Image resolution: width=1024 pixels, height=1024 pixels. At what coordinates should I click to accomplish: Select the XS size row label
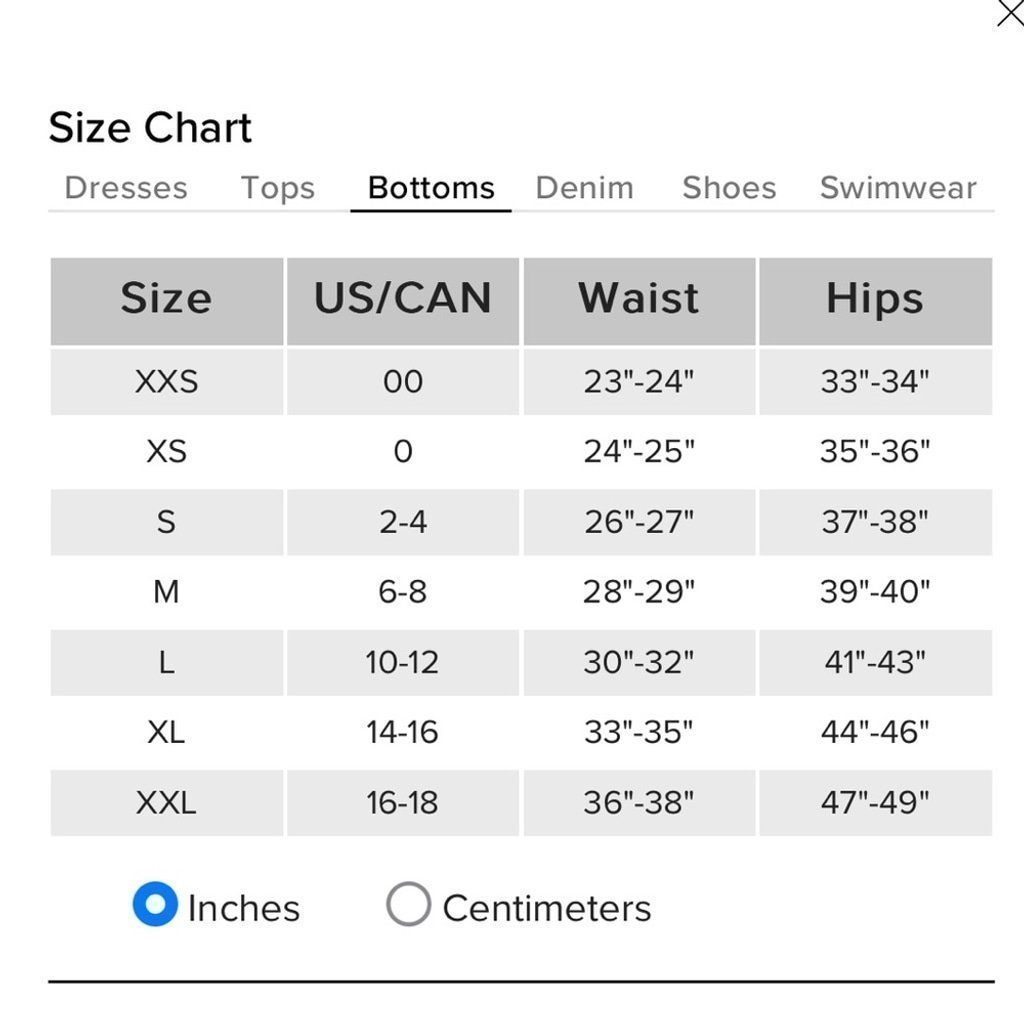(167, 451)
